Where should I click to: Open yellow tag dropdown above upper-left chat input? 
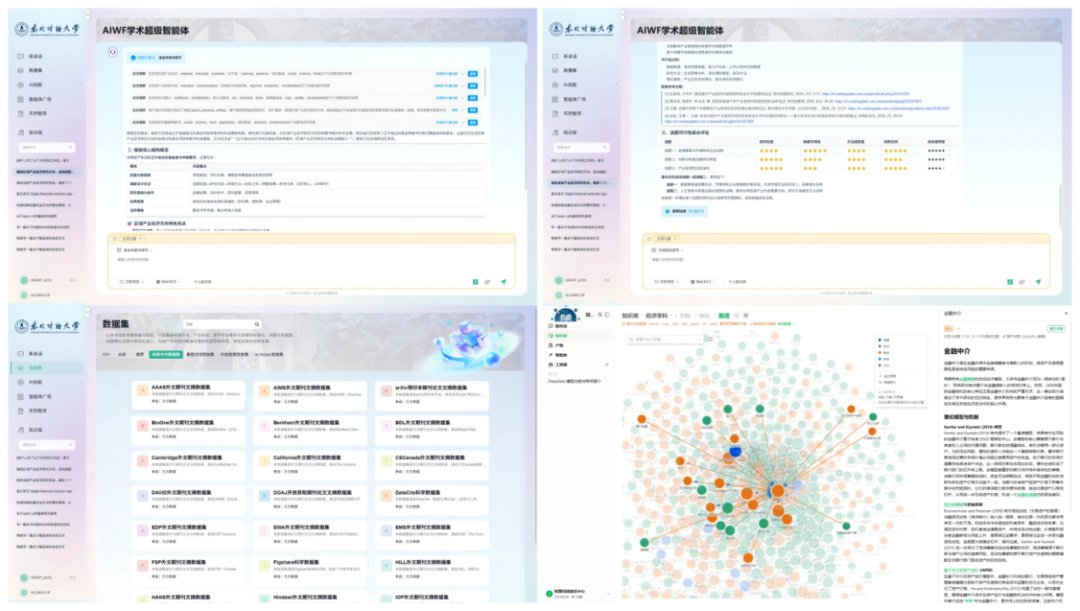[x=132, y=239]
